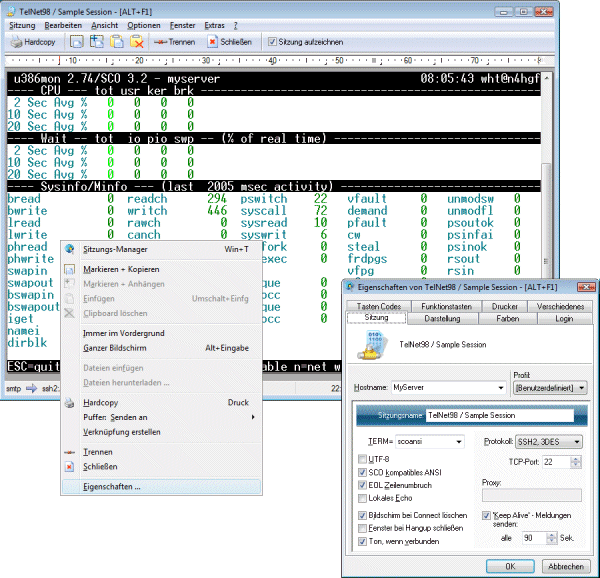The height and width of the screenshot is (578, 600).
Task: Open the Hostname MyServer dropdown
Action: (x=501, y=388)
